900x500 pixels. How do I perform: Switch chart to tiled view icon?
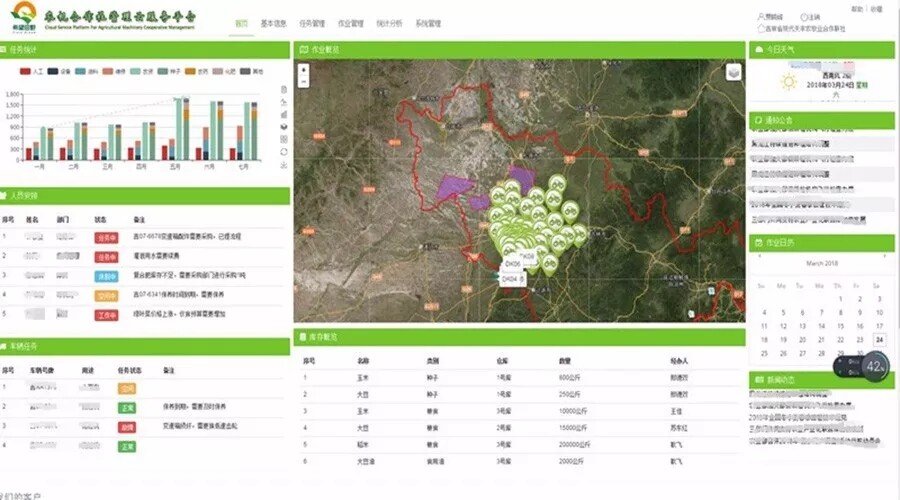pyautogui.click(x=284, y=139)
